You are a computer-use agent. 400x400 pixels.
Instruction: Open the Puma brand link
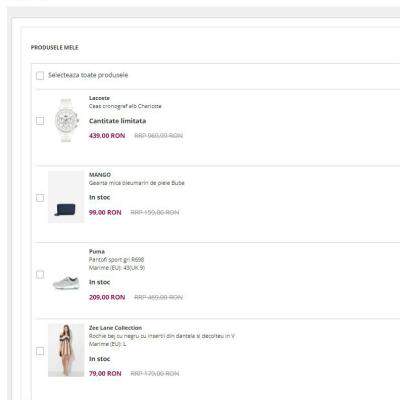[x=97, y=251]
